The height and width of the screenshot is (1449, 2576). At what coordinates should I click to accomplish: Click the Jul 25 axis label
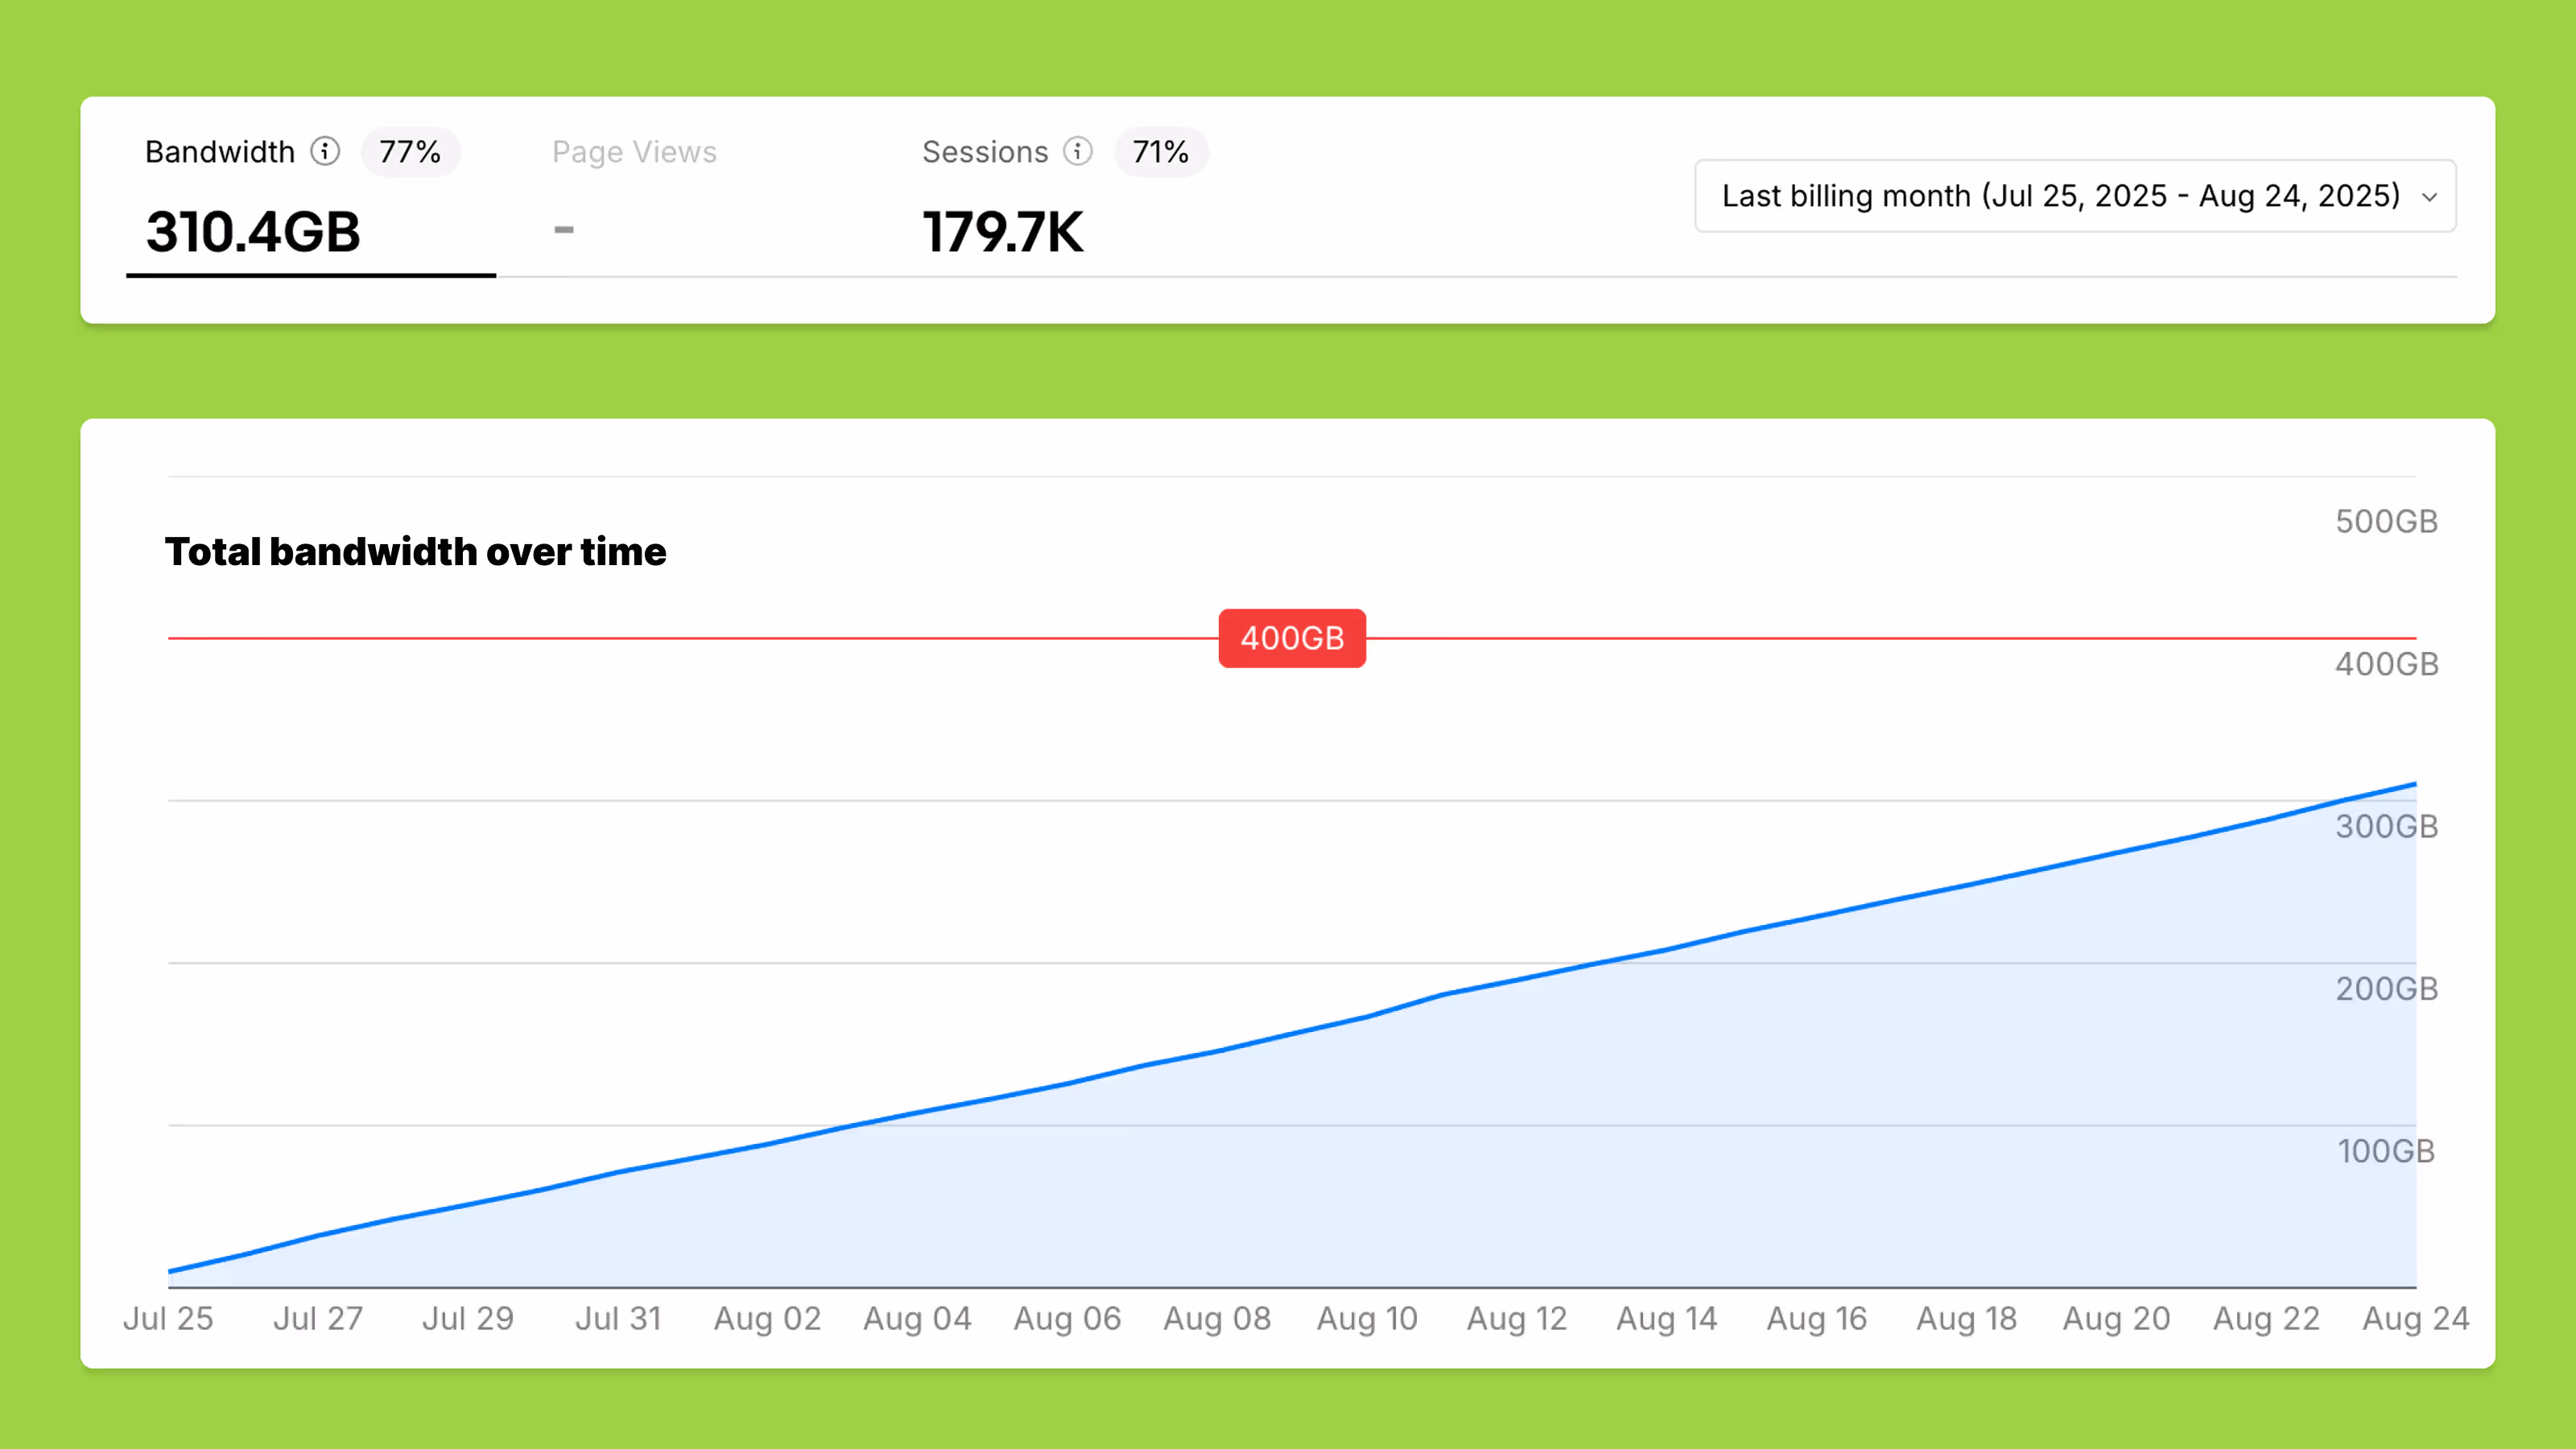168,1318
